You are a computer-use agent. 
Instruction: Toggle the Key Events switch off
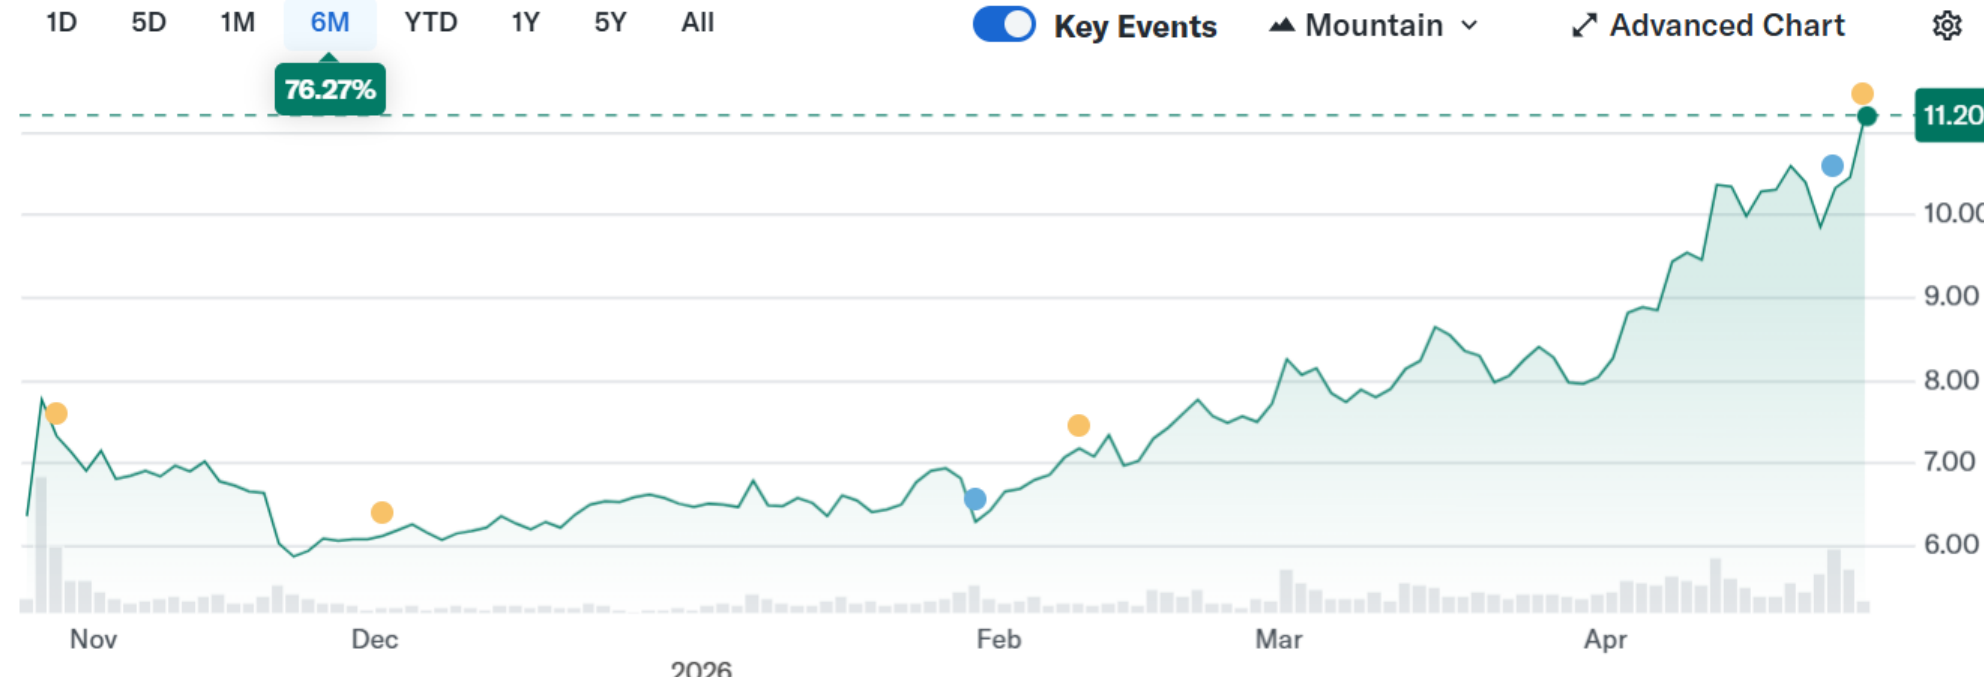[1004, 25]
